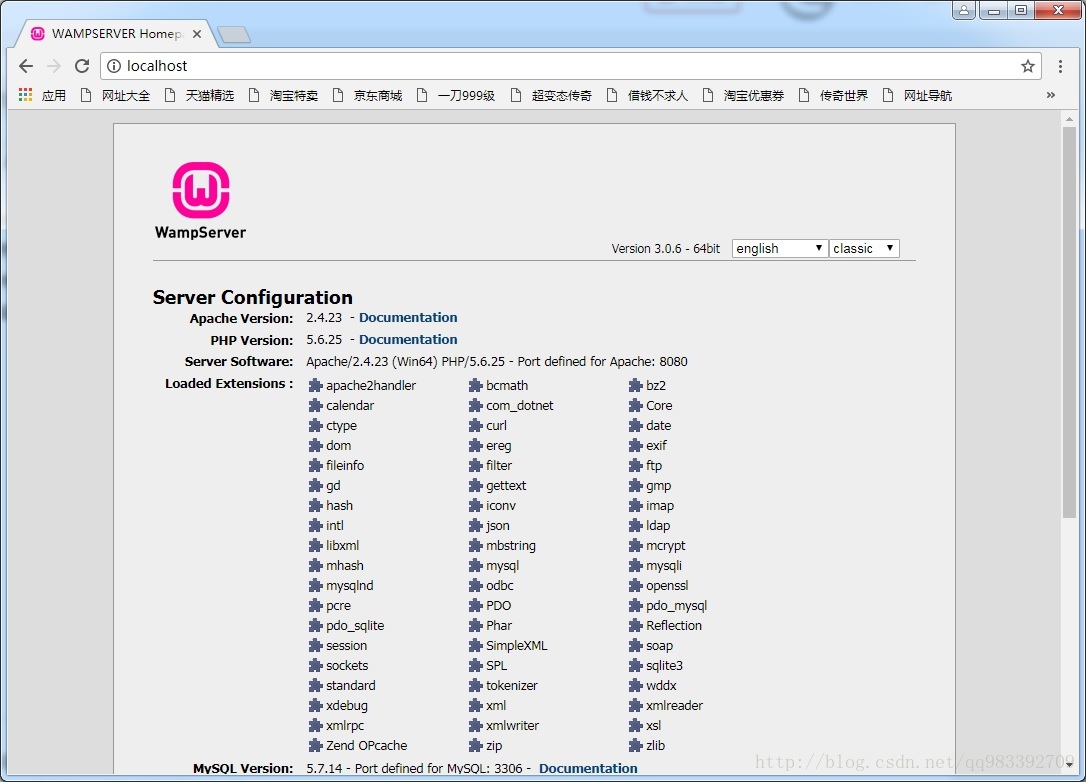1086x782 pixels.
Task: Click the puzzle icon beside PDO
Action: coord(475,605)
